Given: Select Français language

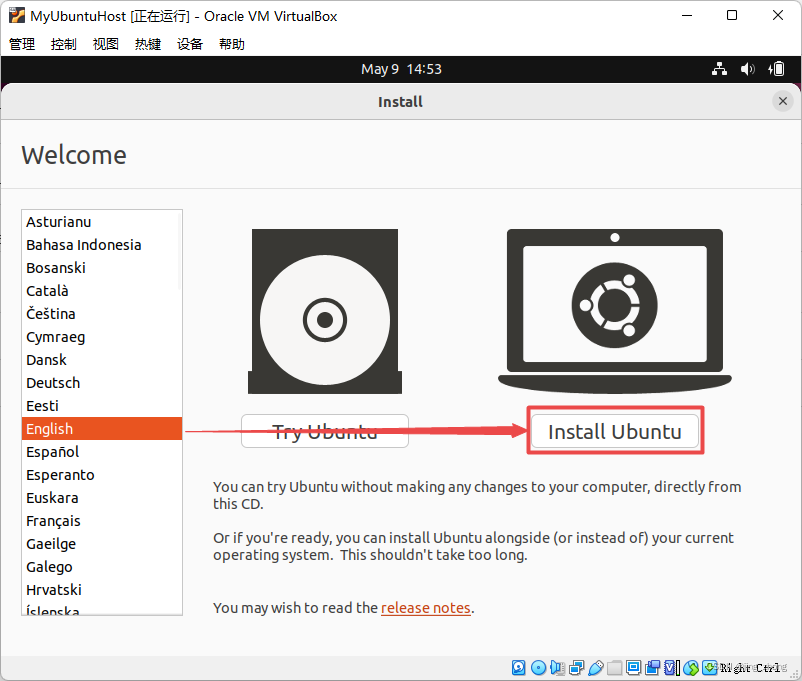Looking at the screenshot, I should pos(102,521).
